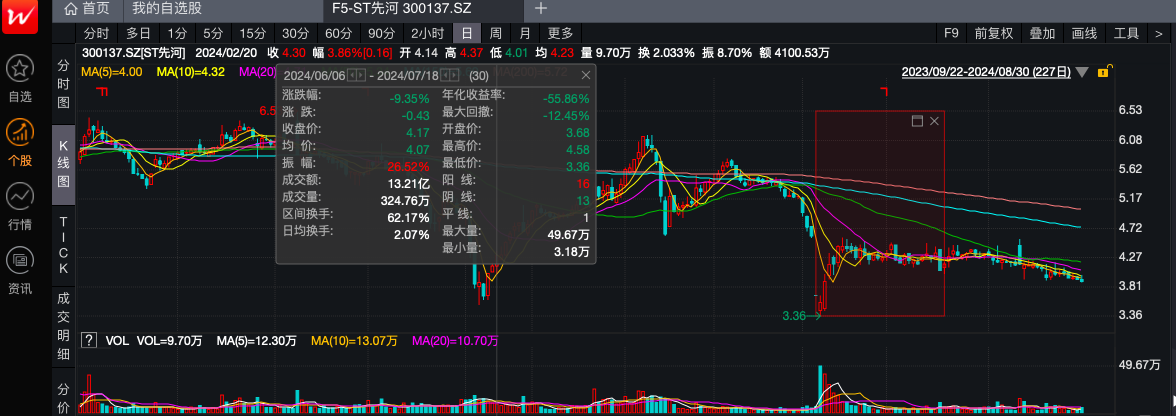
Task: Click the 叠加 overlay button
Action: click(x=1042, y=33)
